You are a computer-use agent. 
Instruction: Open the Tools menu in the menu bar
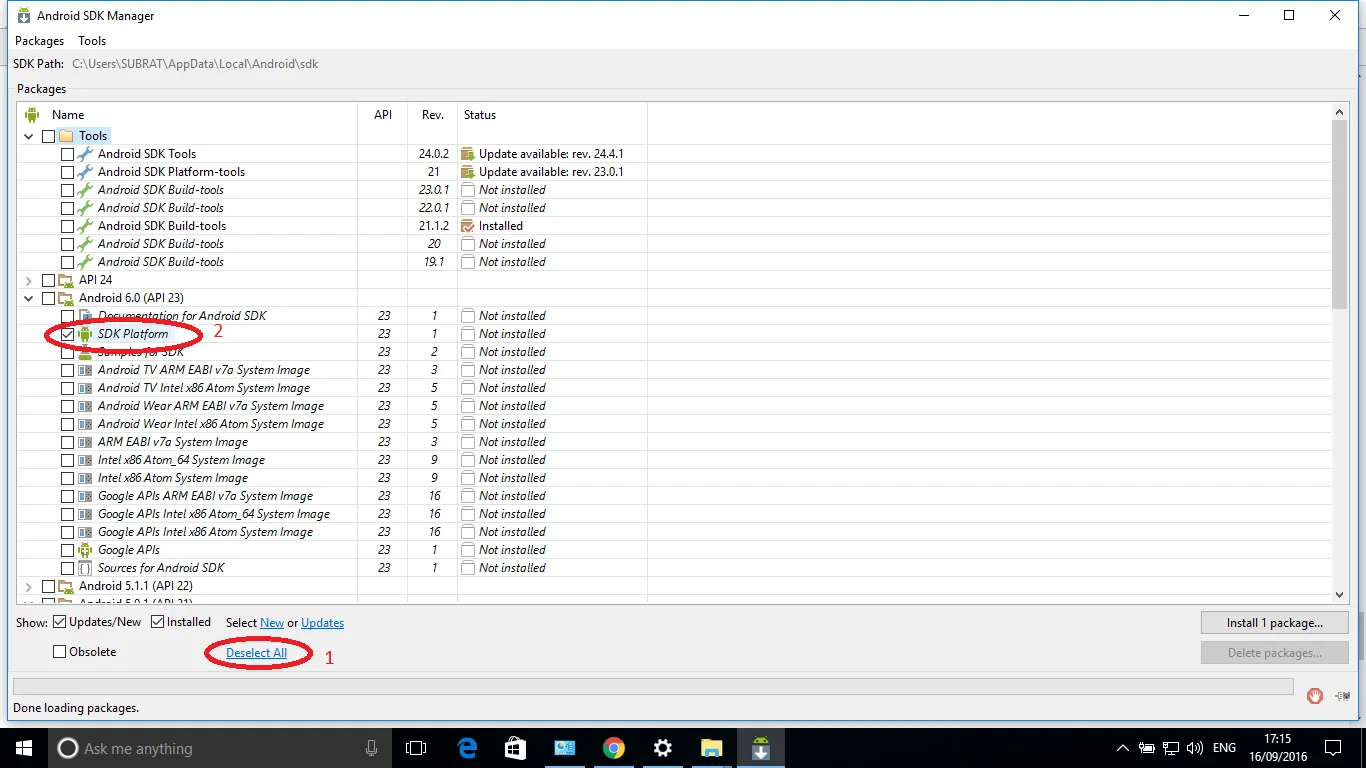click(92, 41)
